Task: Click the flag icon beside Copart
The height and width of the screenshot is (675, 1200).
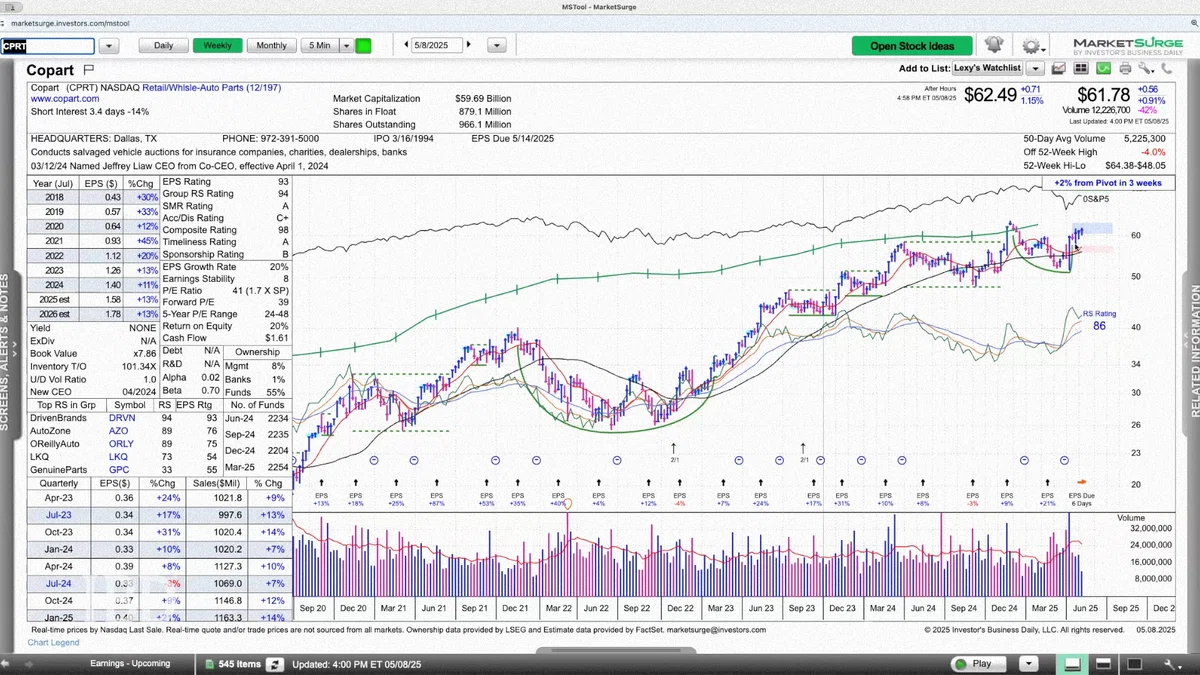Action: click(x=88, y=70)
